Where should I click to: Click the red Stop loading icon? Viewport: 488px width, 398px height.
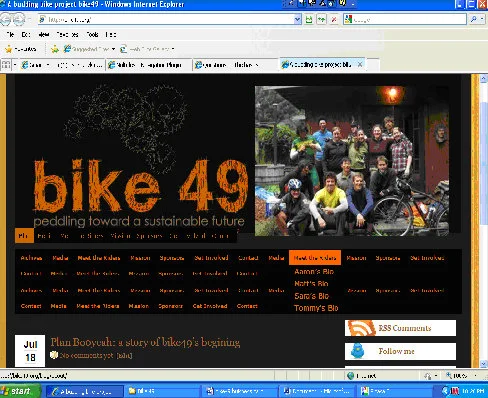click(334, 20)
